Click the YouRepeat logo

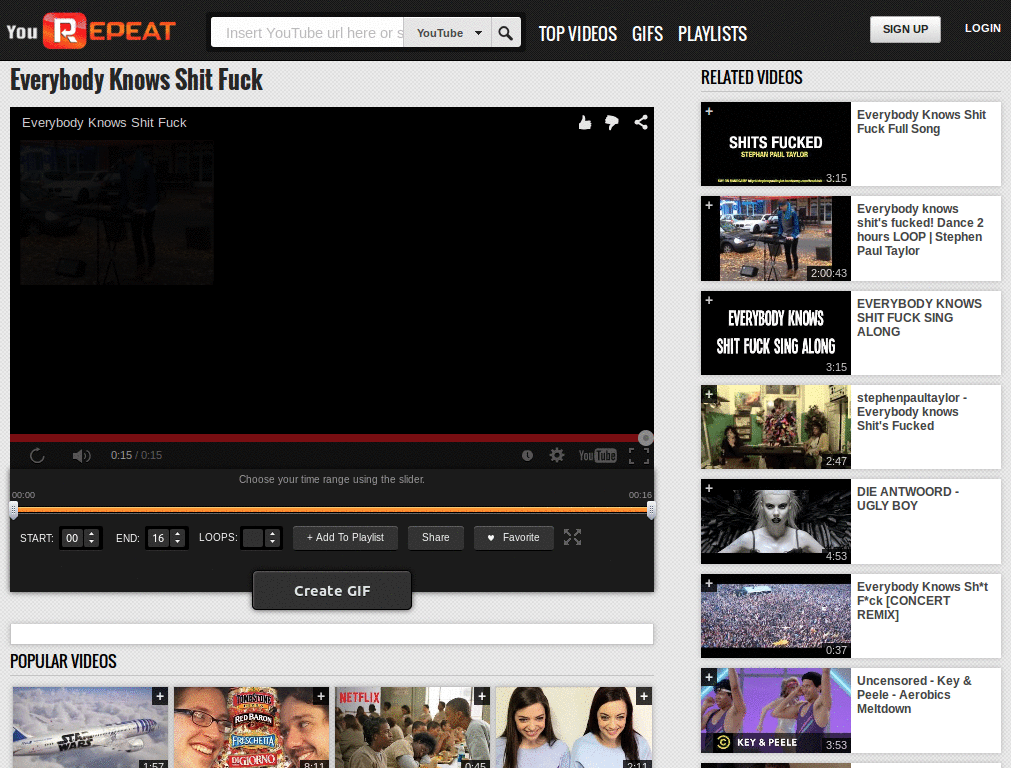(x=91, y=31)
